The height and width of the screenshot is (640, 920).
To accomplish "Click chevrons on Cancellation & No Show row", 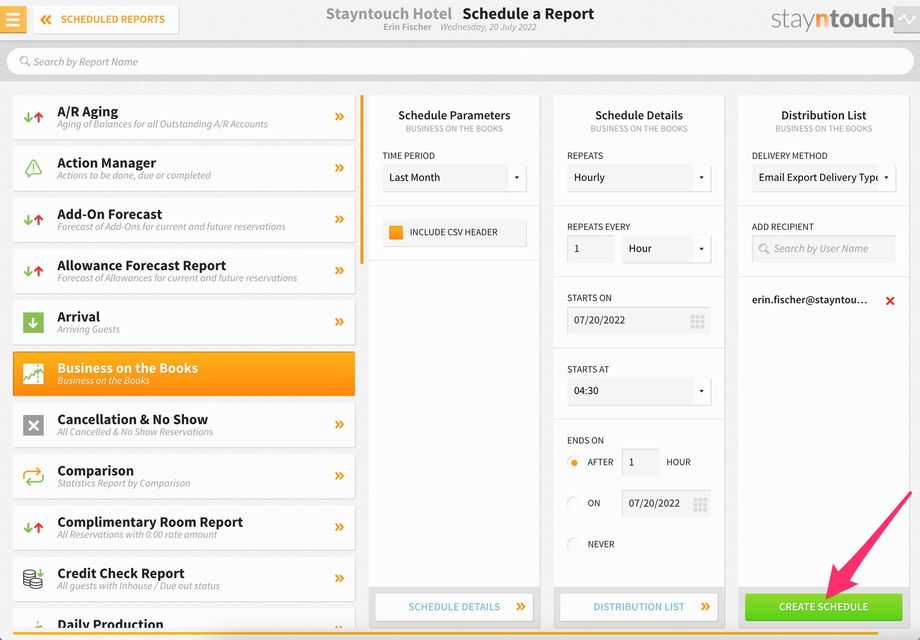I will pyautogui.click(x=340, y=424).
